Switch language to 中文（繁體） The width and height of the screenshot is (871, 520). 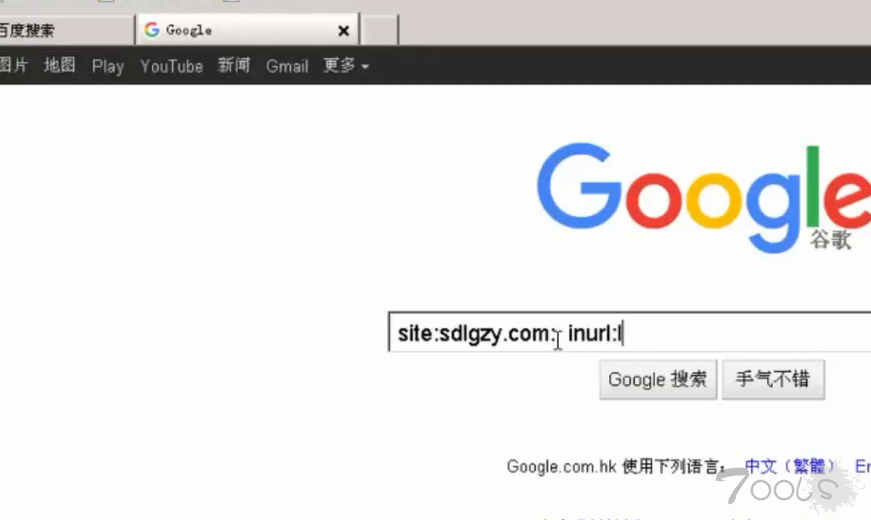point(790,466)
